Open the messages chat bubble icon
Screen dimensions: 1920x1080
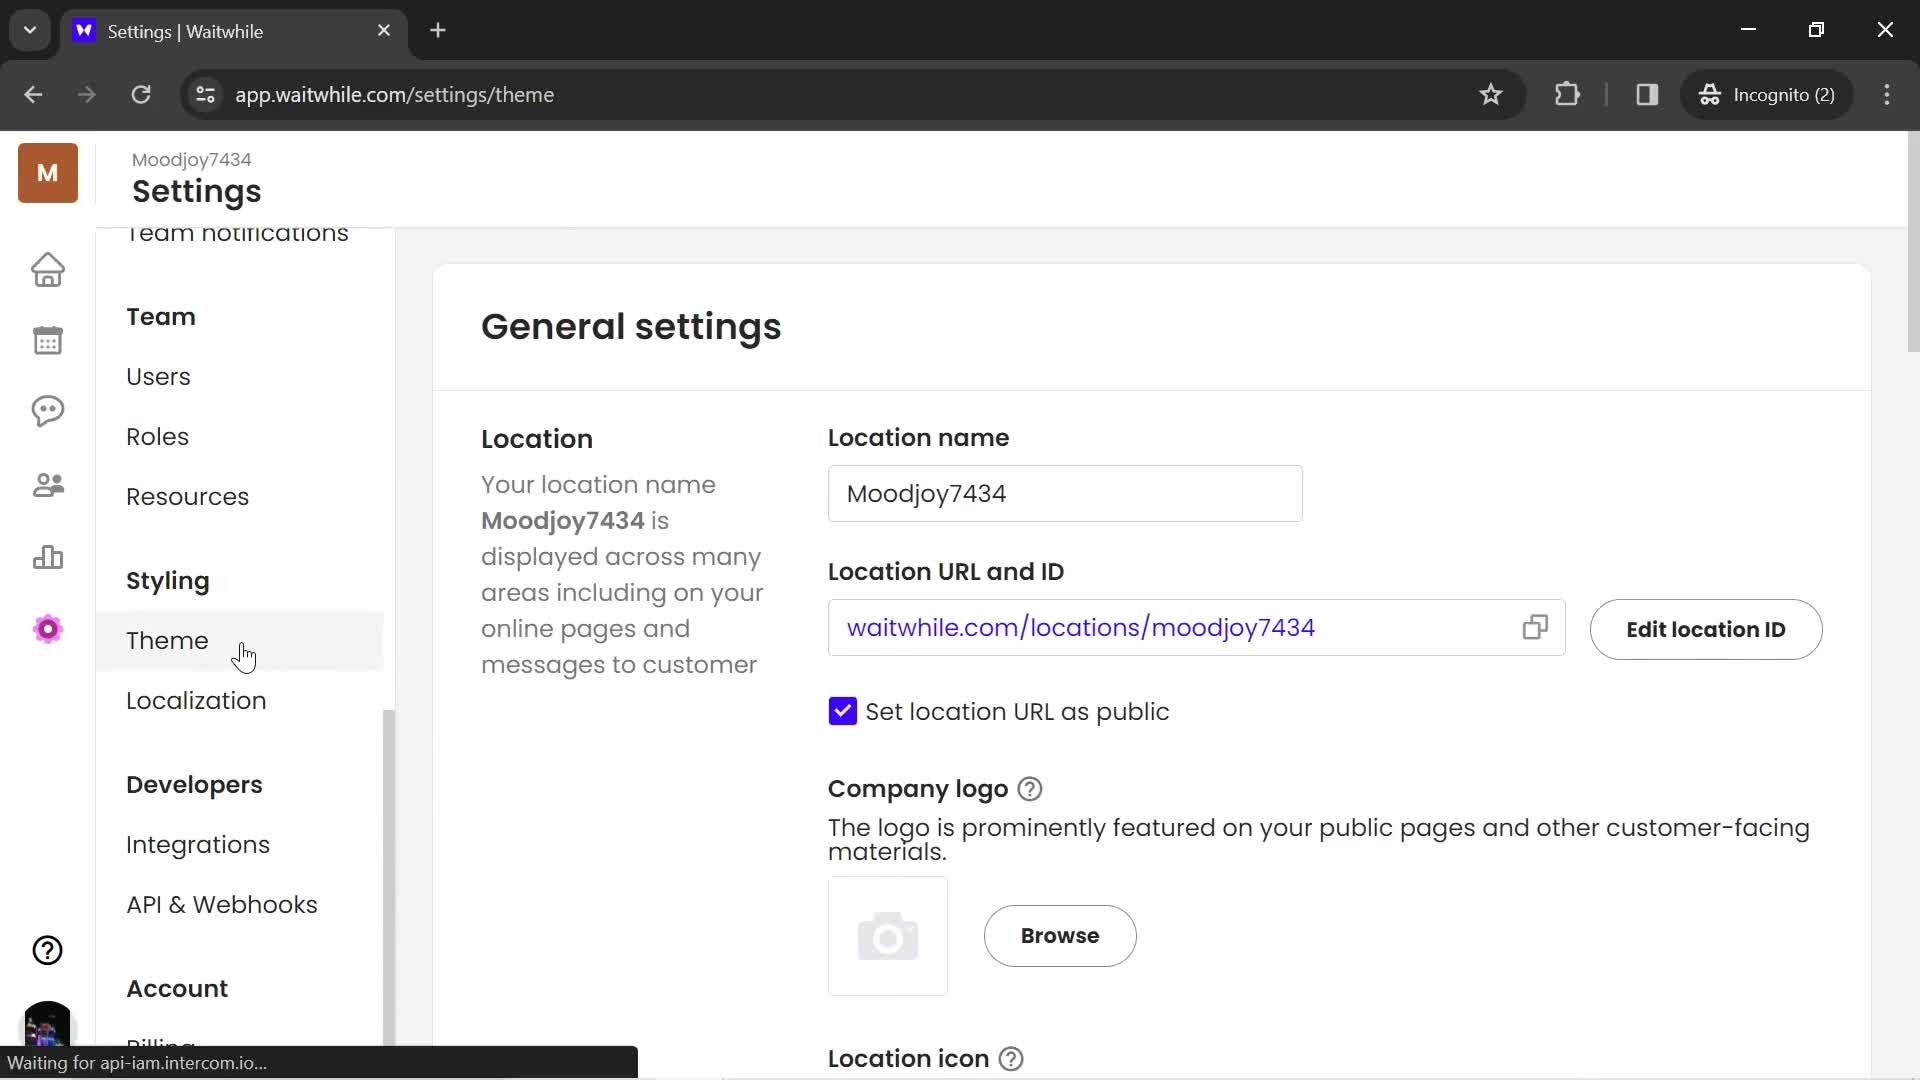pyautogui.click(x=48, y=411)
